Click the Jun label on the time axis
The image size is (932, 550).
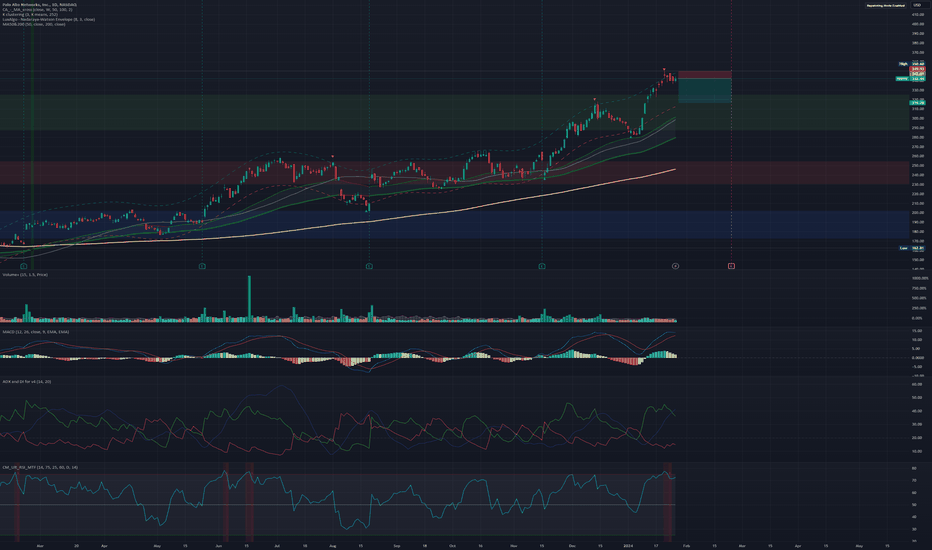click(x=219, y=545)
